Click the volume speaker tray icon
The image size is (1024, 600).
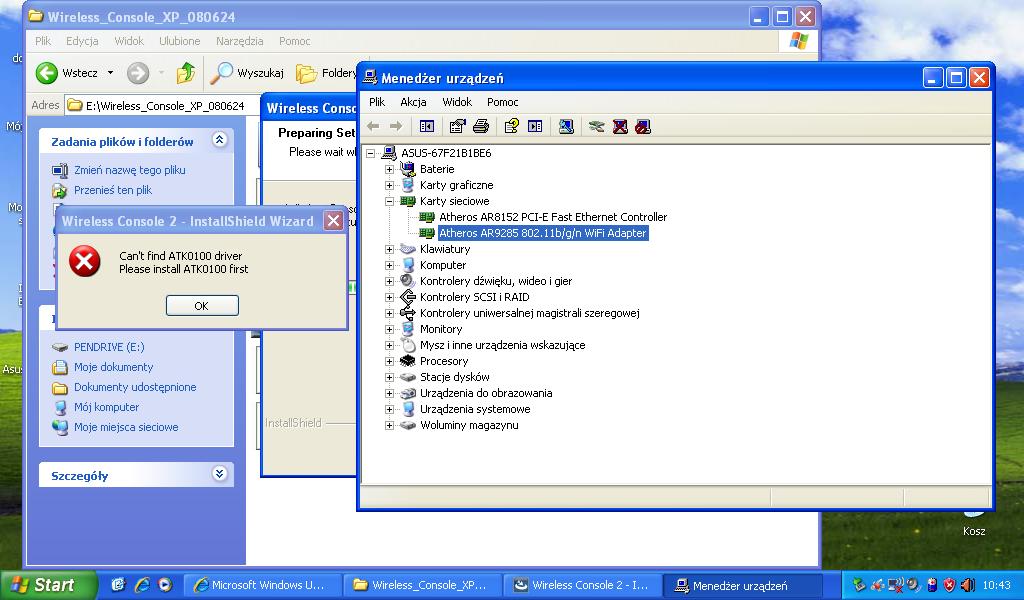pos(968,586)
